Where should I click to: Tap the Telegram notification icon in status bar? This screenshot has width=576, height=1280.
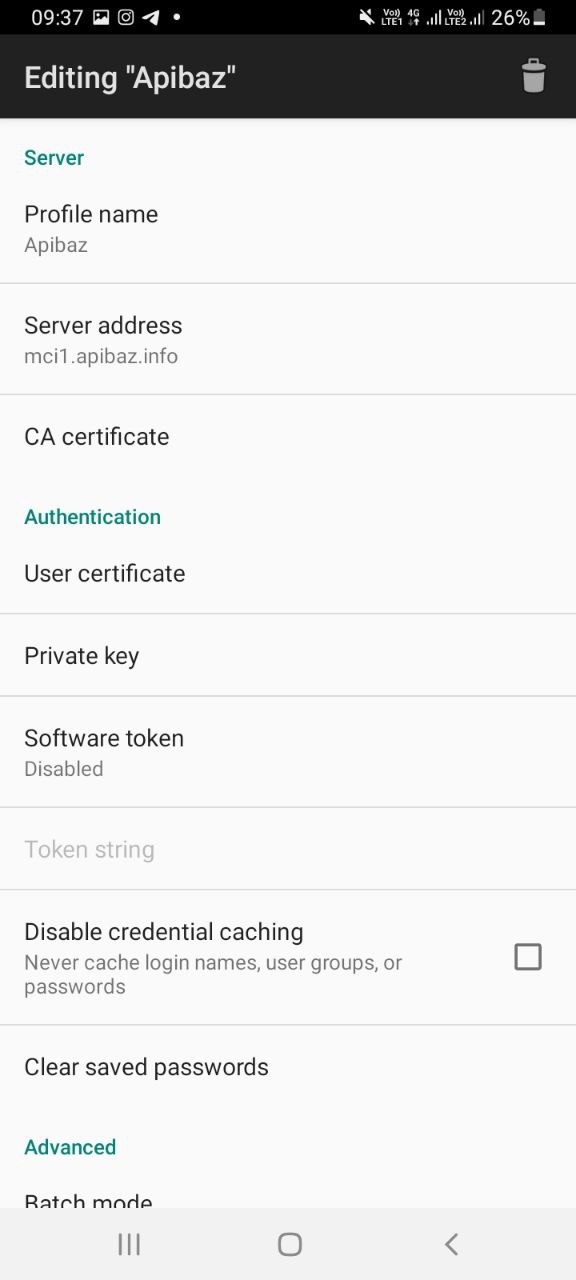point(151,17)
